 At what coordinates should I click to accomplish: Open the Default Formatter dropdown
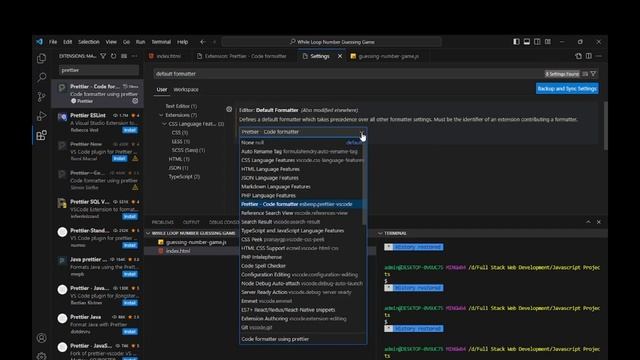(303, 132)
